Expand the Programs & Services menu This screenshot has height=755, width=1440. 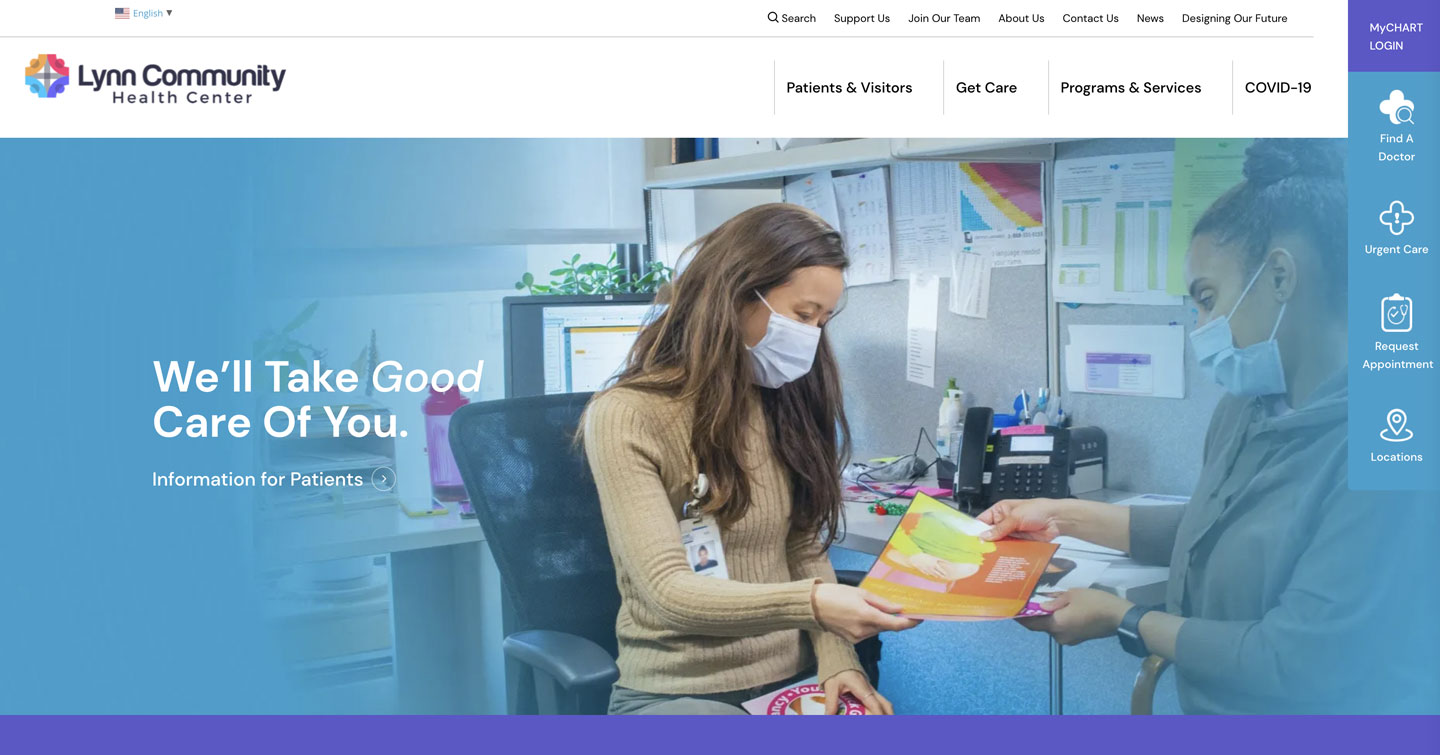(1130, 88)
